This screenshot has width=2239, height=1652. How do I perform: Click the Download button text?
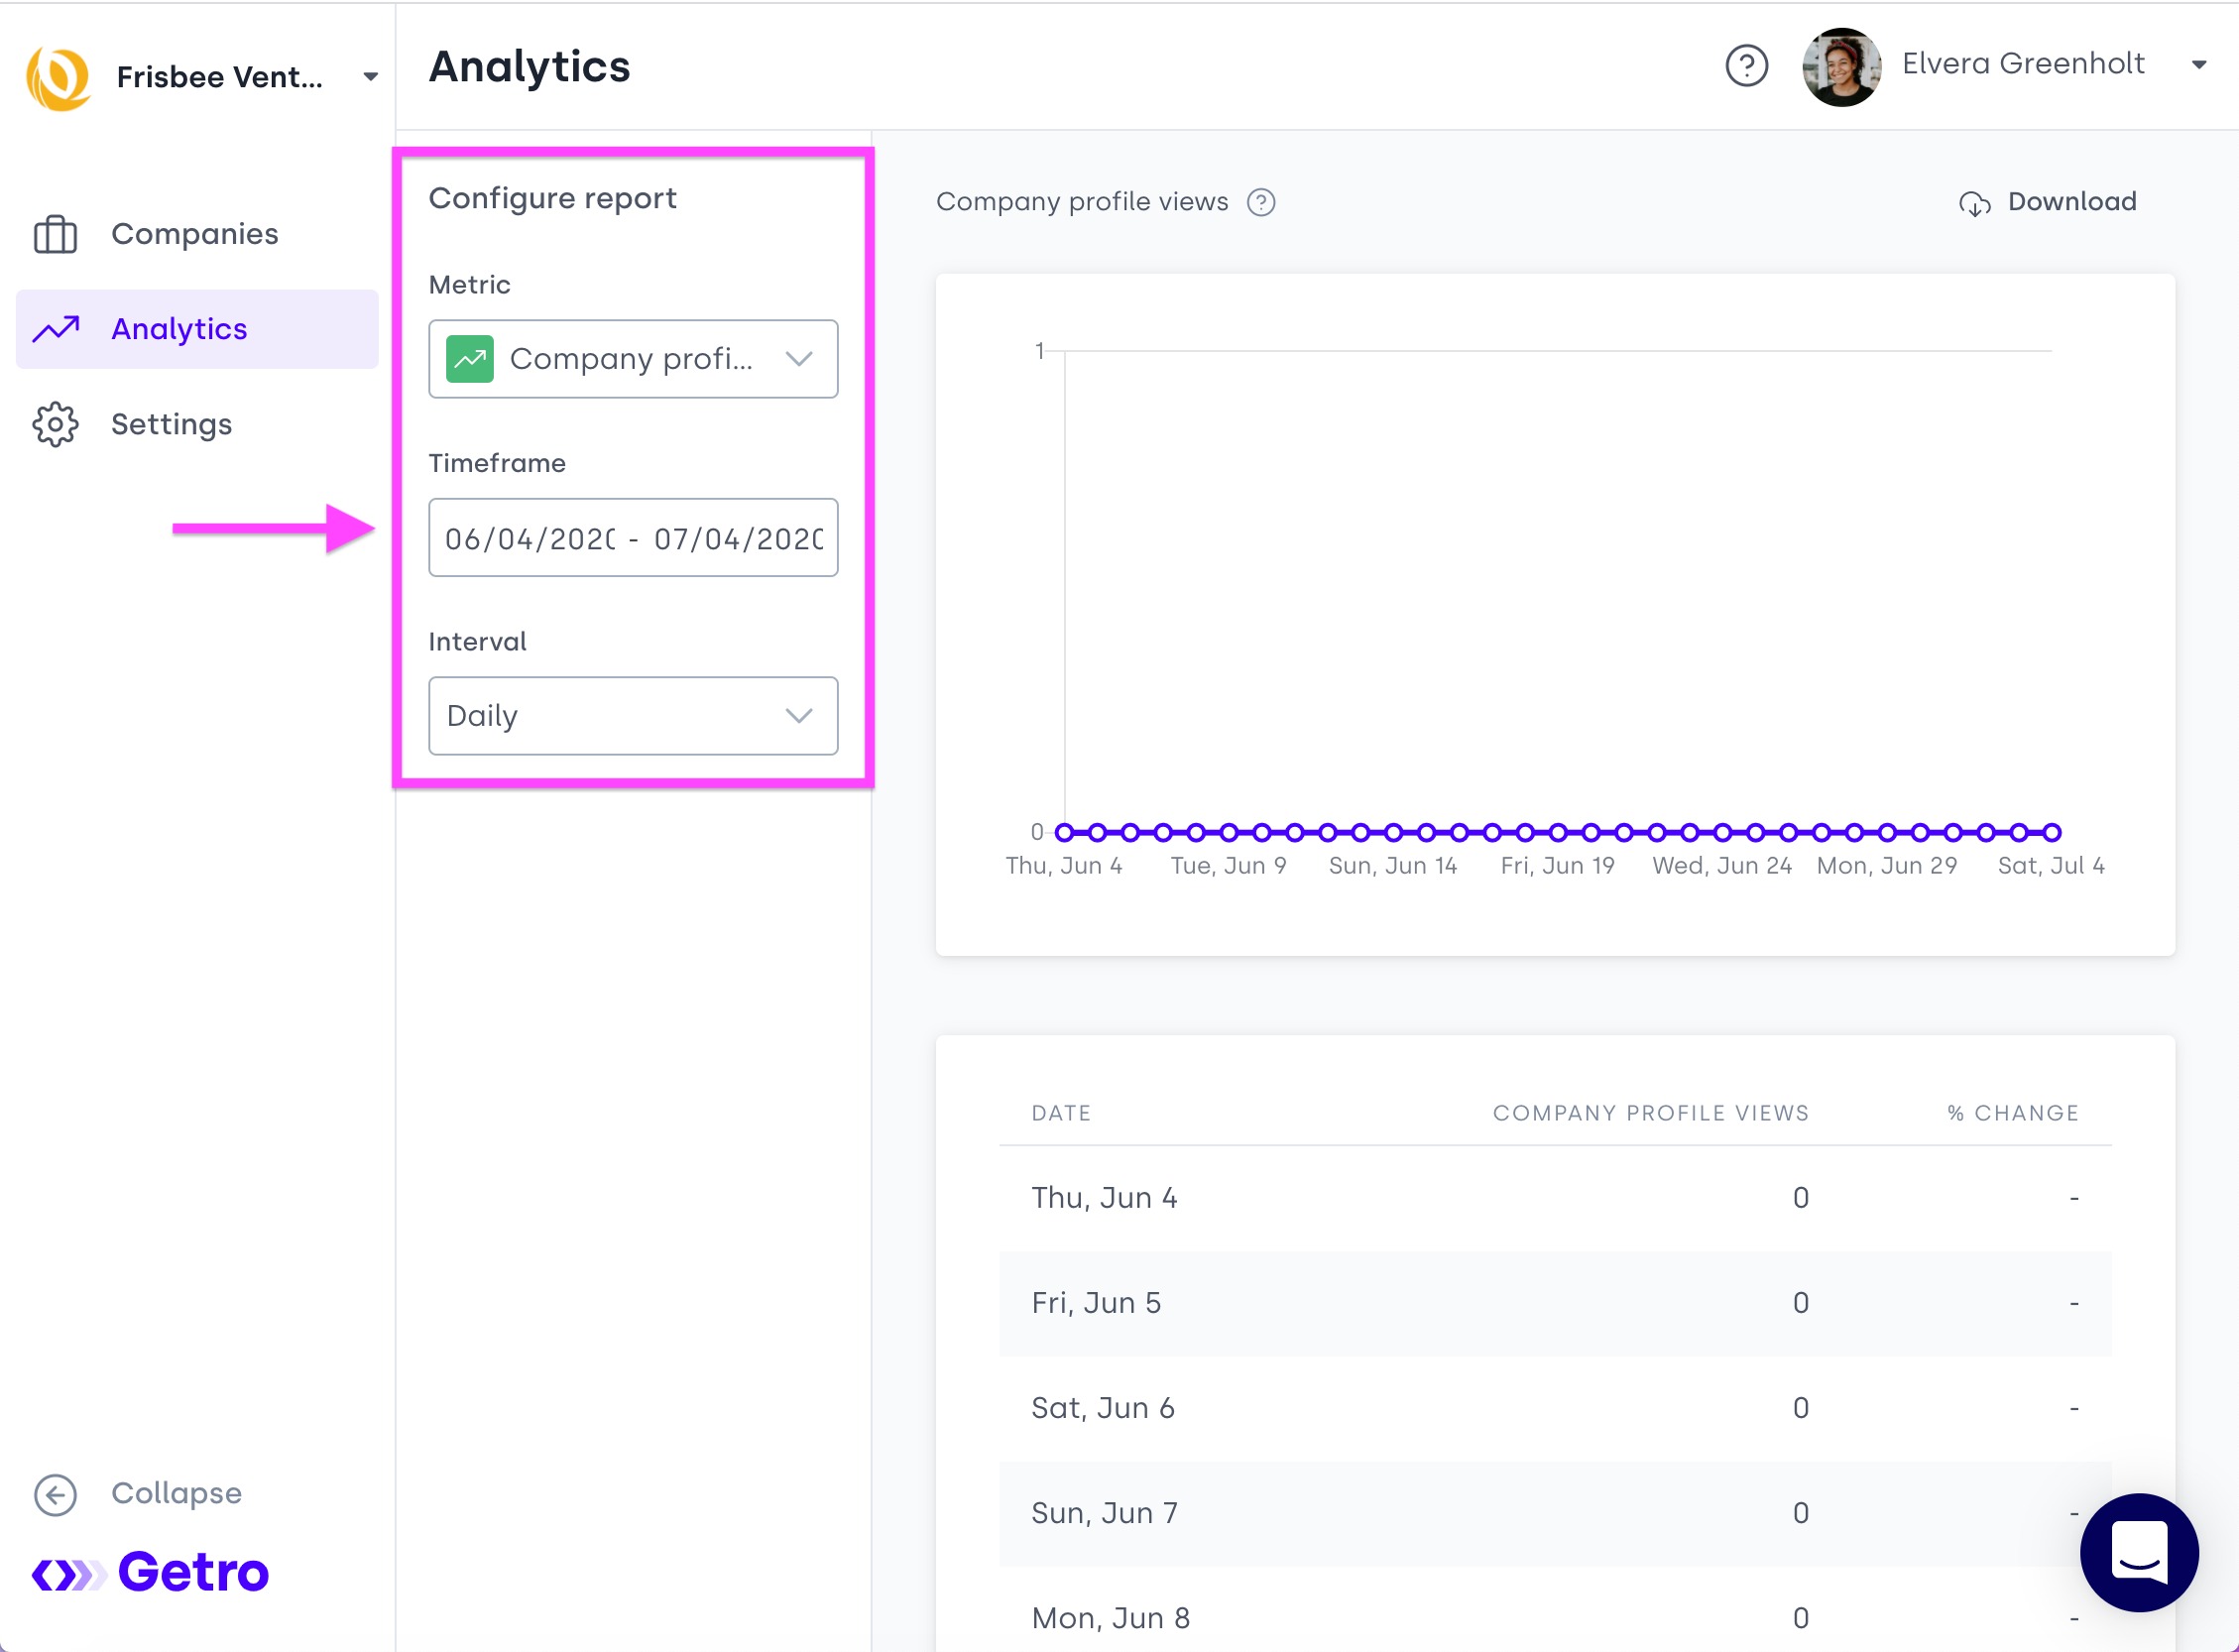pos(2071,202)
